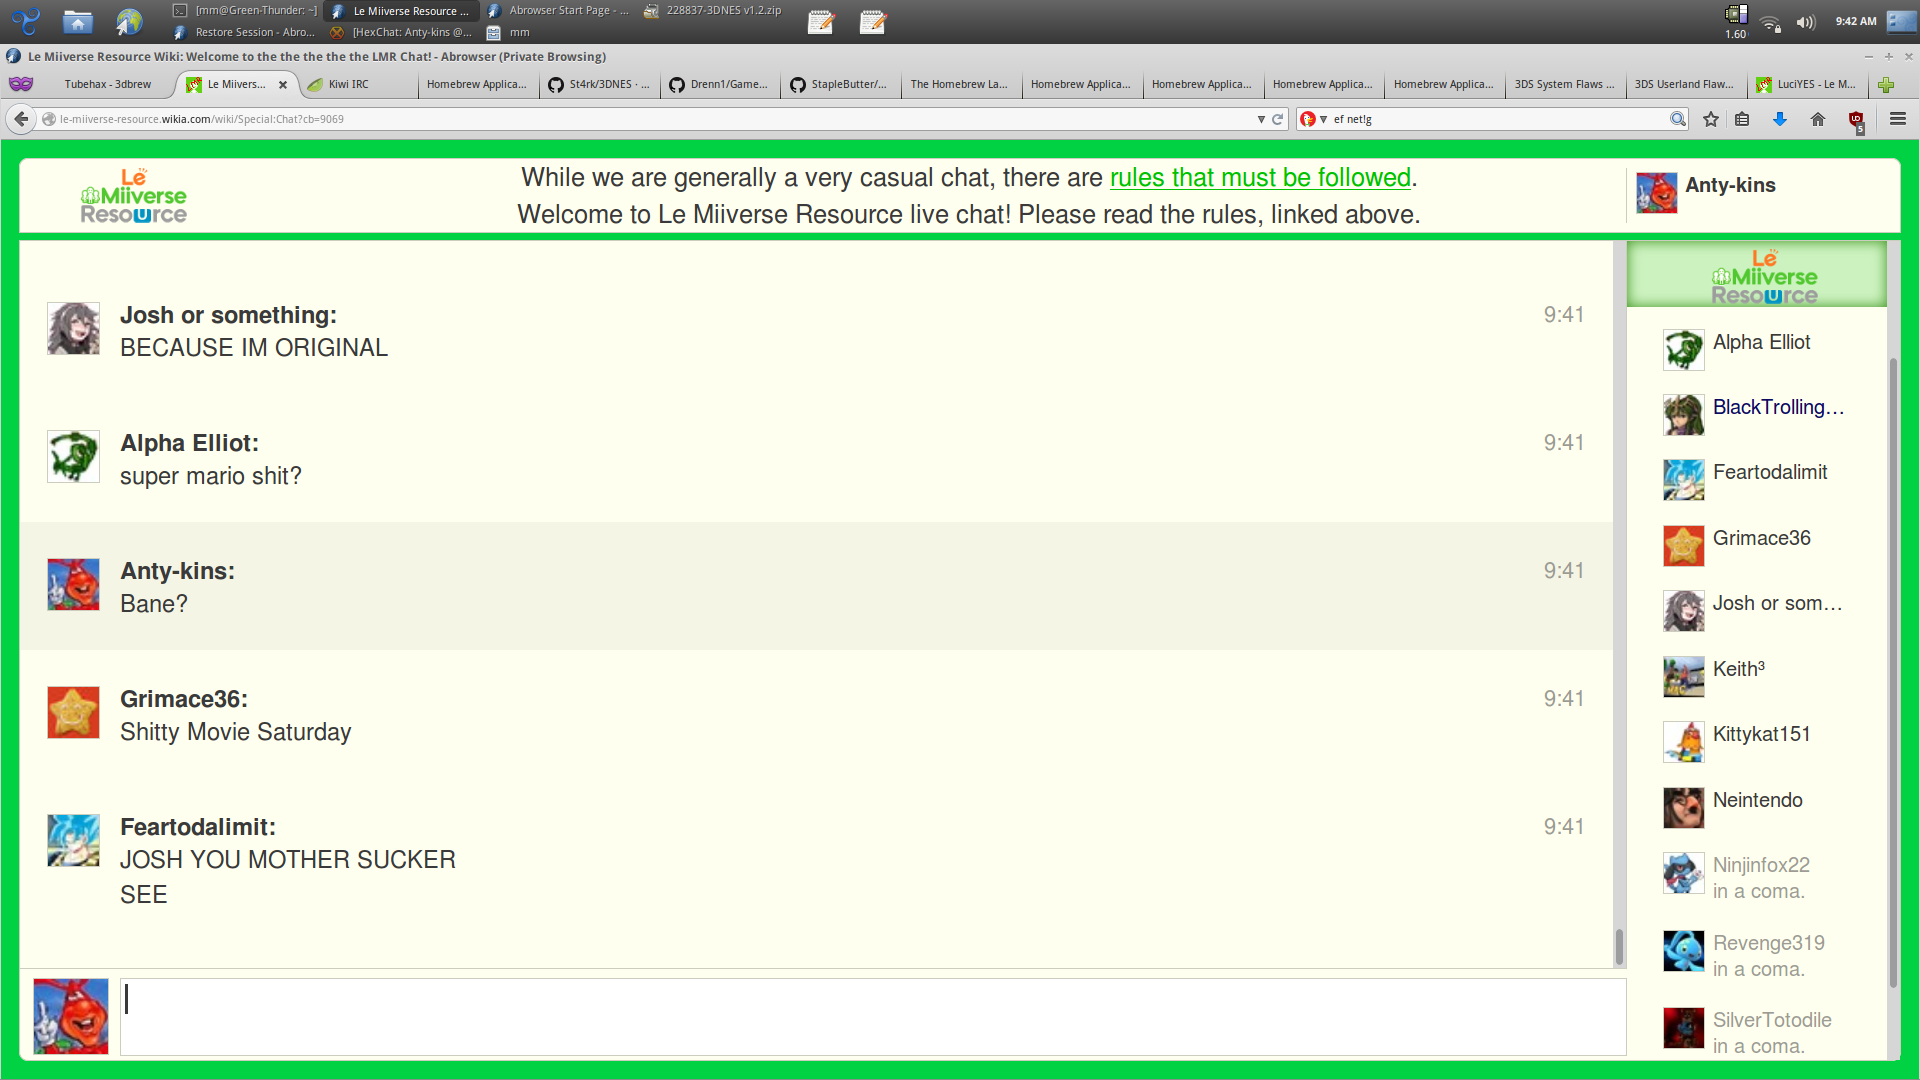Switch to the mm@Green-Thunder terminal window
Viewport: 1920px width, 1080px height.
coord(245,11)
